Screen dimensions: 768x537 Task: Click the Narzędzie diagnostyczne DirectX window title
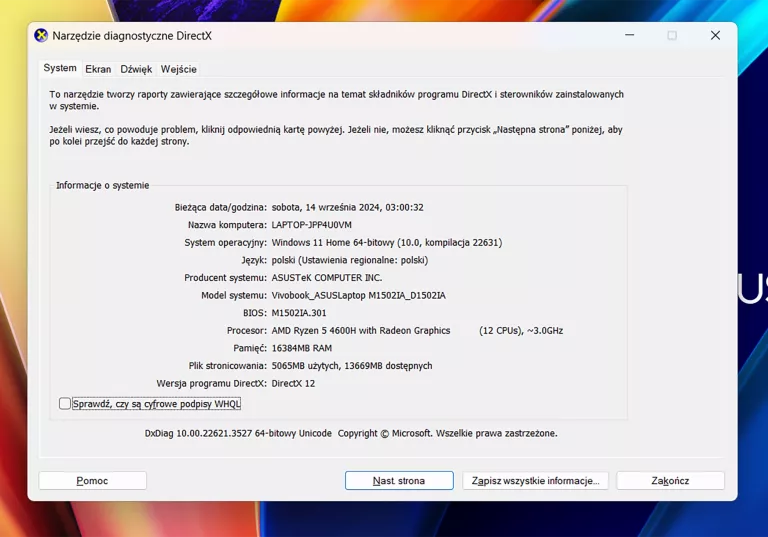pos(132,36)
